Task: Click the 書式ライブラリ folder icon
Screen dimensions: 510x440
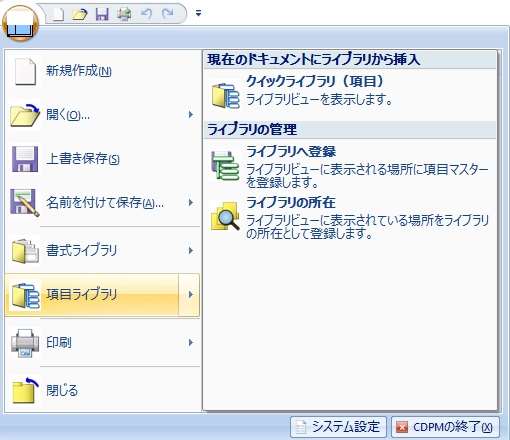Action: click(26, 251)
